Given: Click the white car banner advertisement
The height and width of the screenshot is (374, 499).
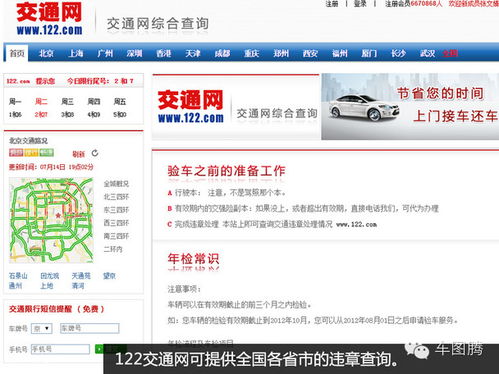Looking at the screenshot, I should [x=410, y=107].
